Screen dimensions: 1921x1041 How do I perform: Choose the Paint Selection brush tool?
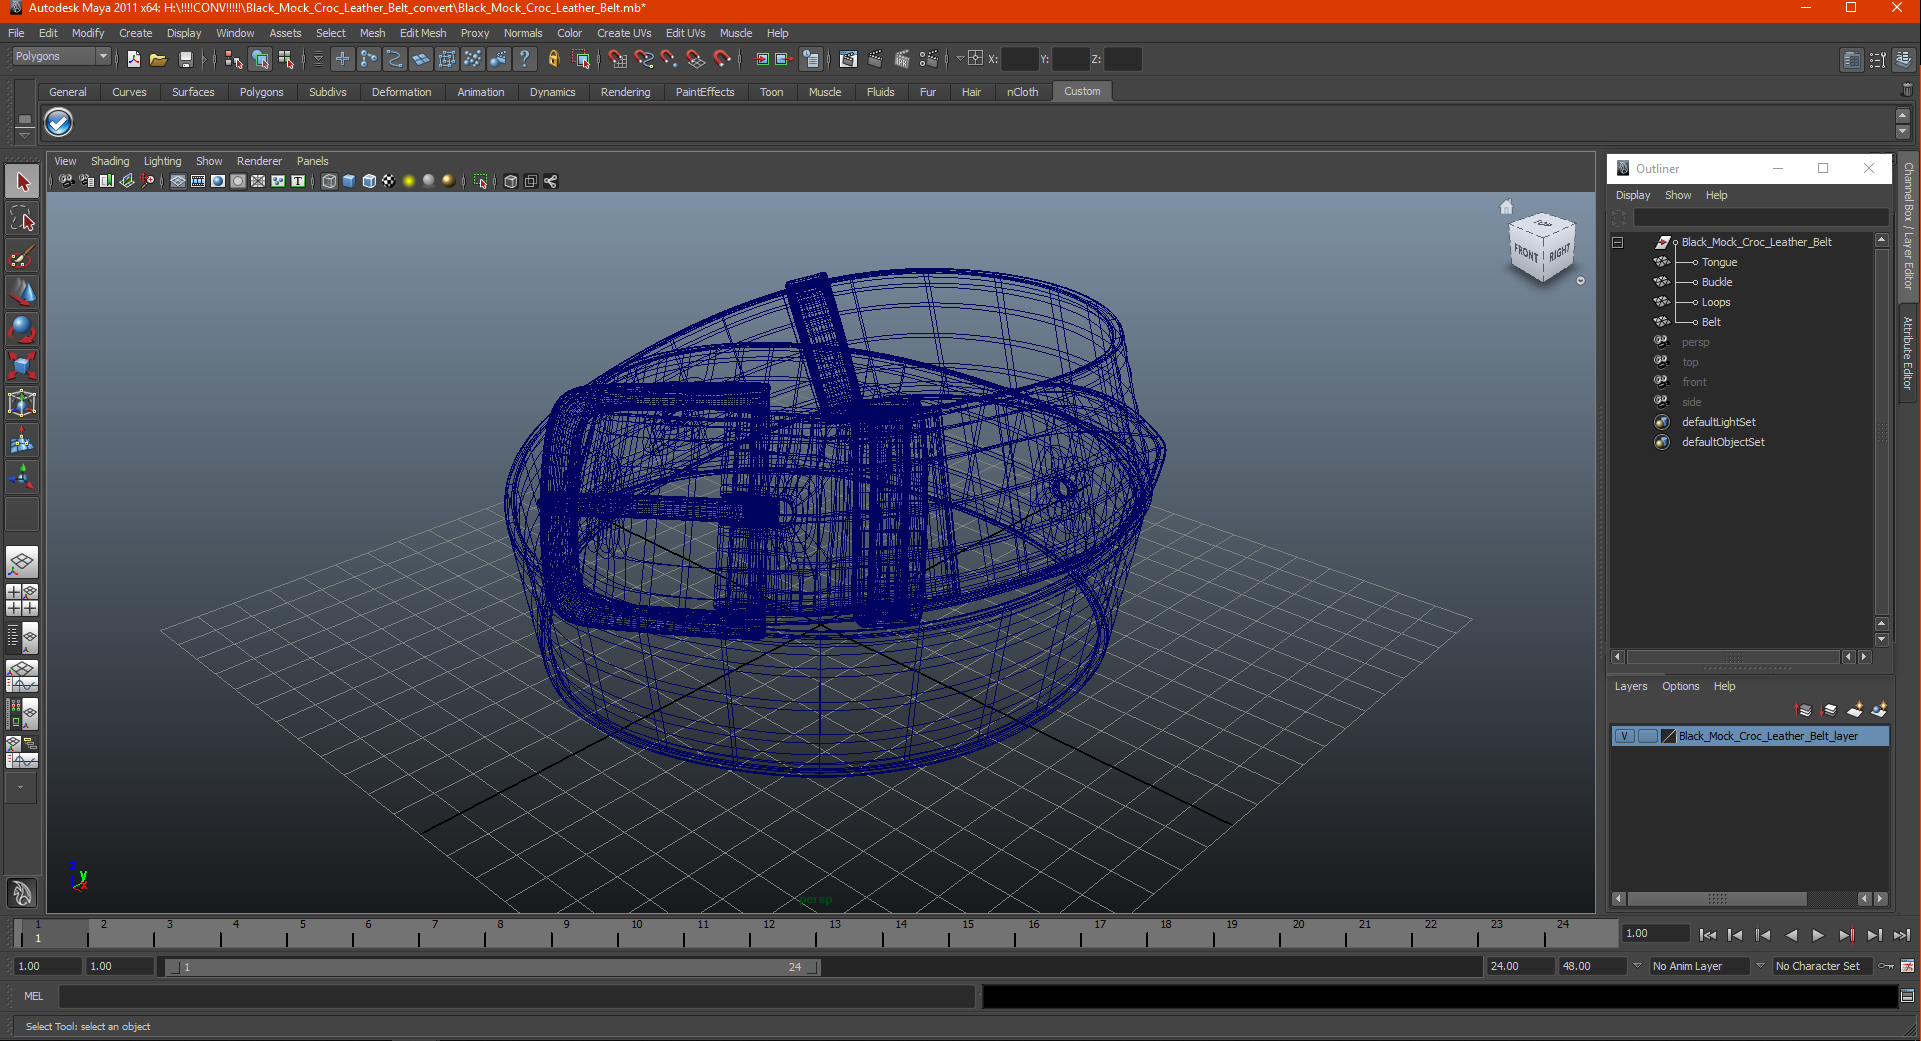pos(22,256)
